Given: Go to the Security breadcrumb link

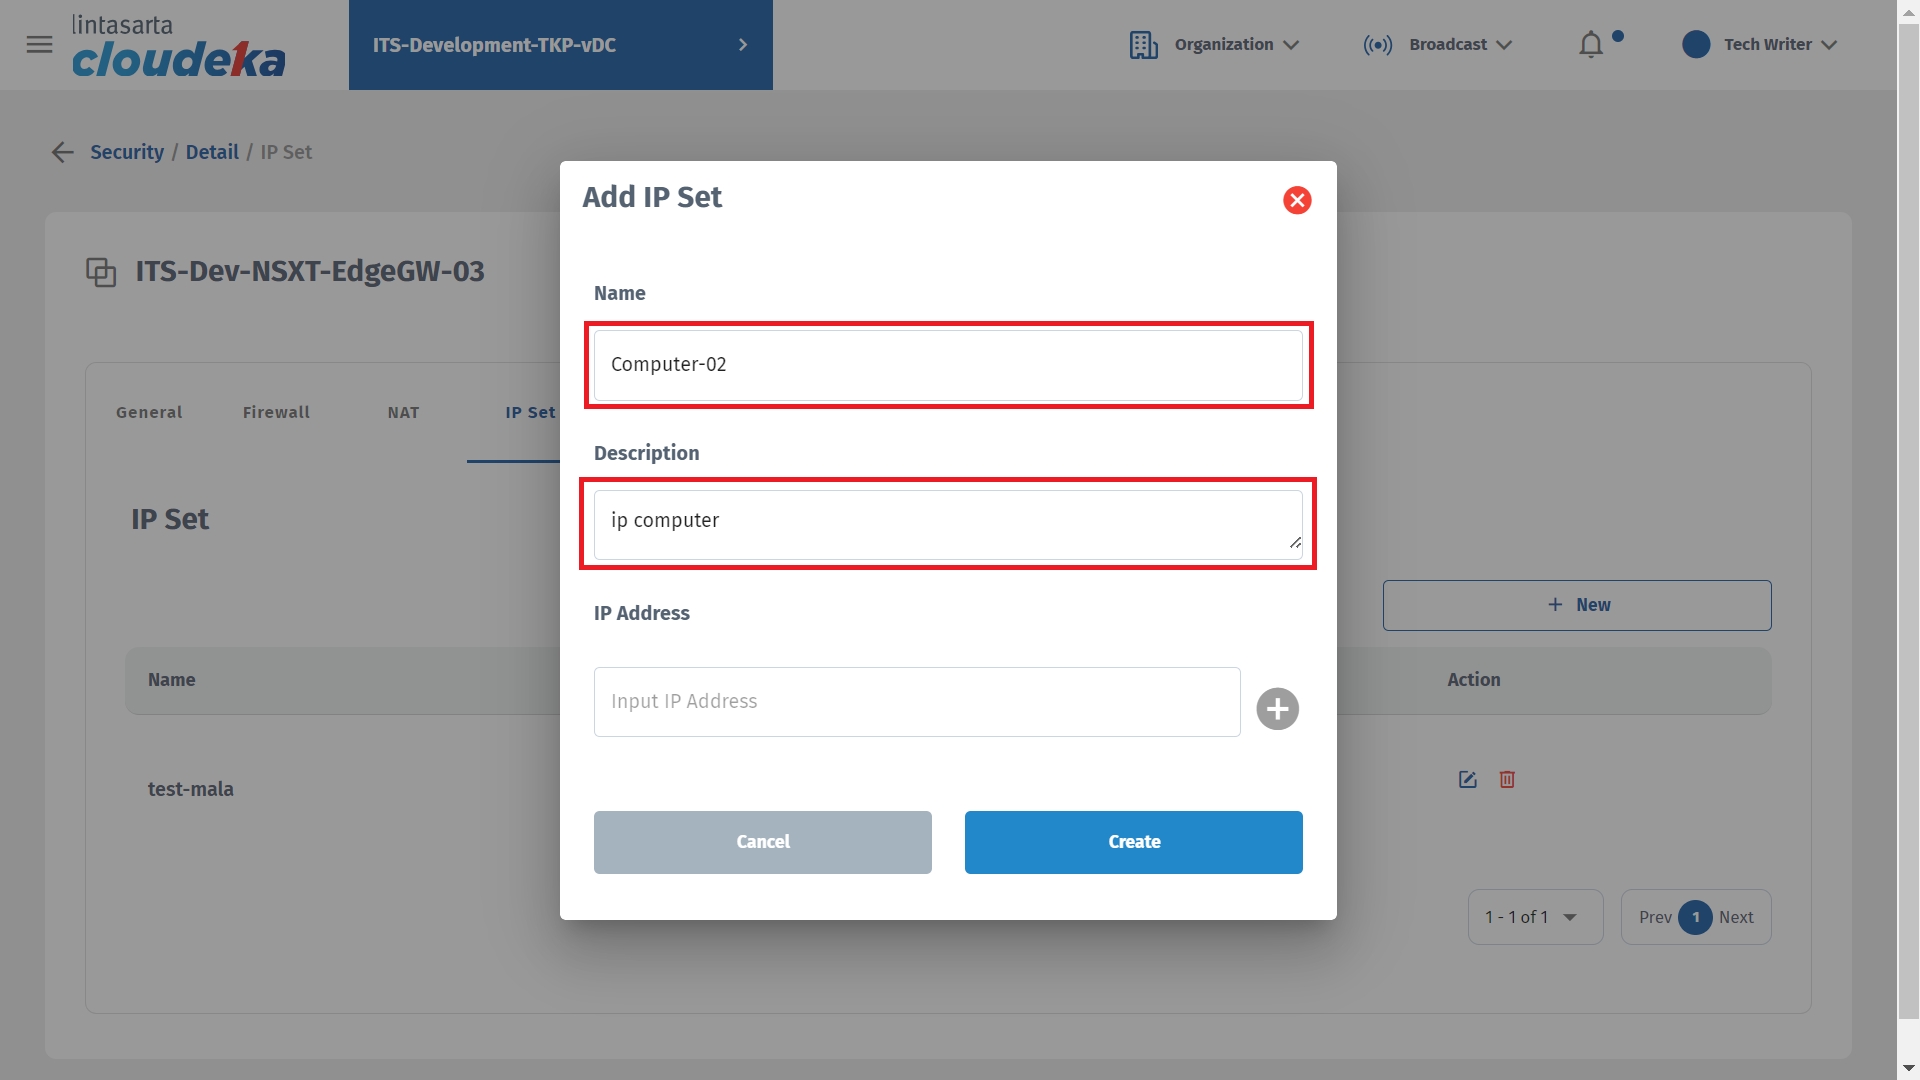Looking at the screenshot, I should pos(127,152).
